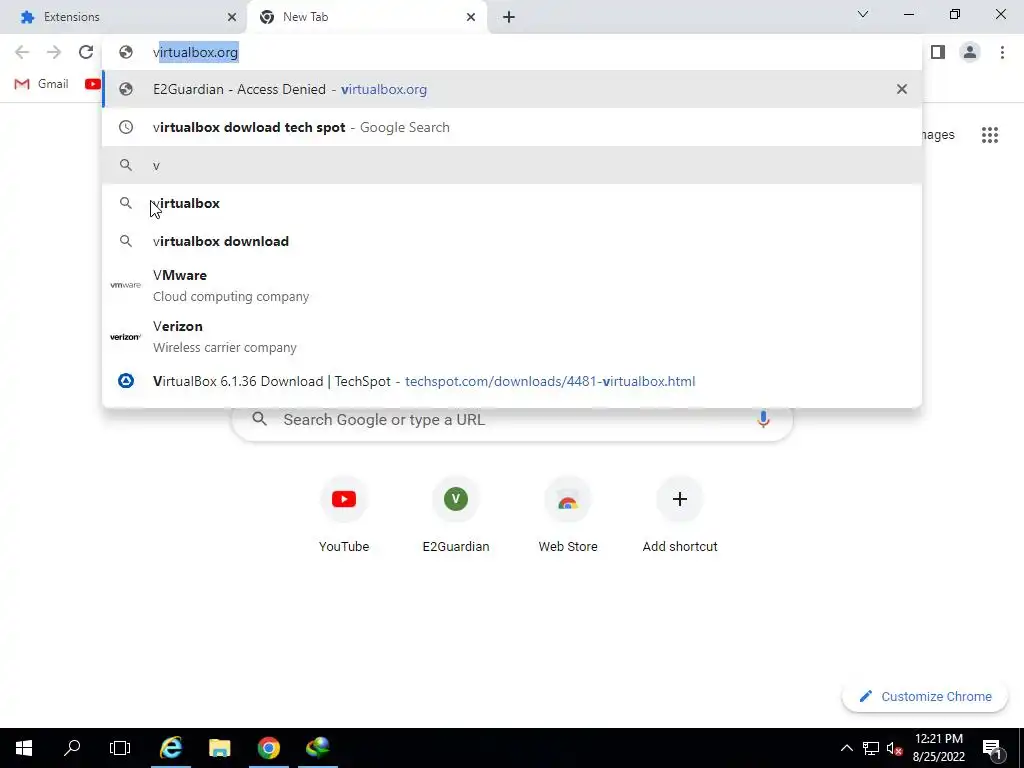Open the Google apps grid icon
The height and width of the screenshot is (768, 1024).
point(989,135)
